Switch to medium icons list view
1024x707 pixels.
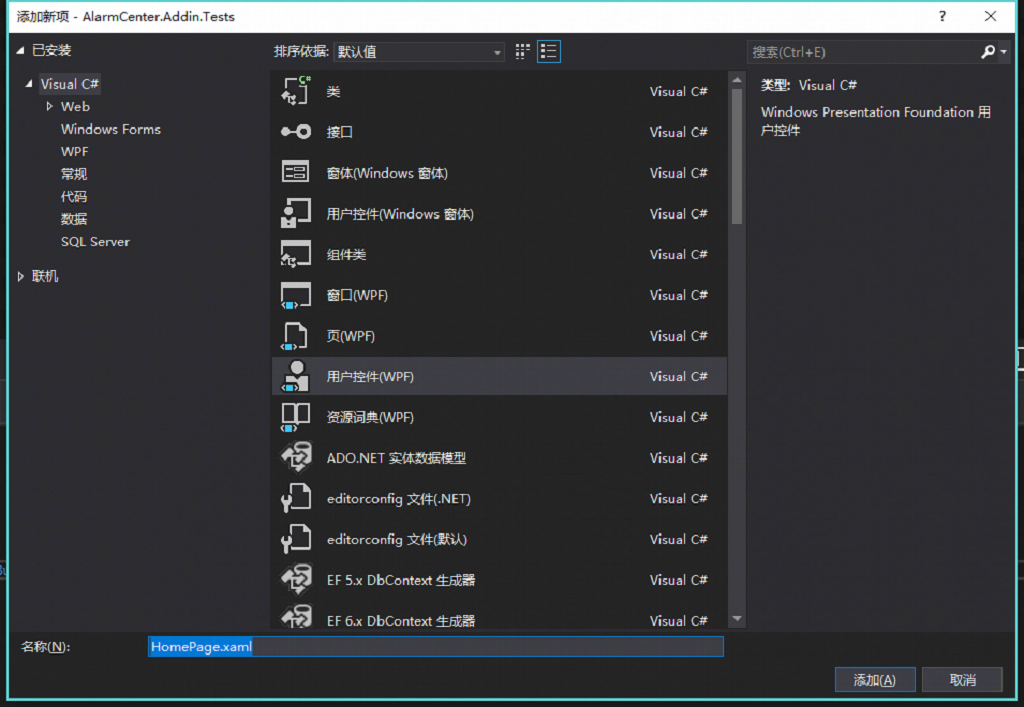click(x=548, y=51)
